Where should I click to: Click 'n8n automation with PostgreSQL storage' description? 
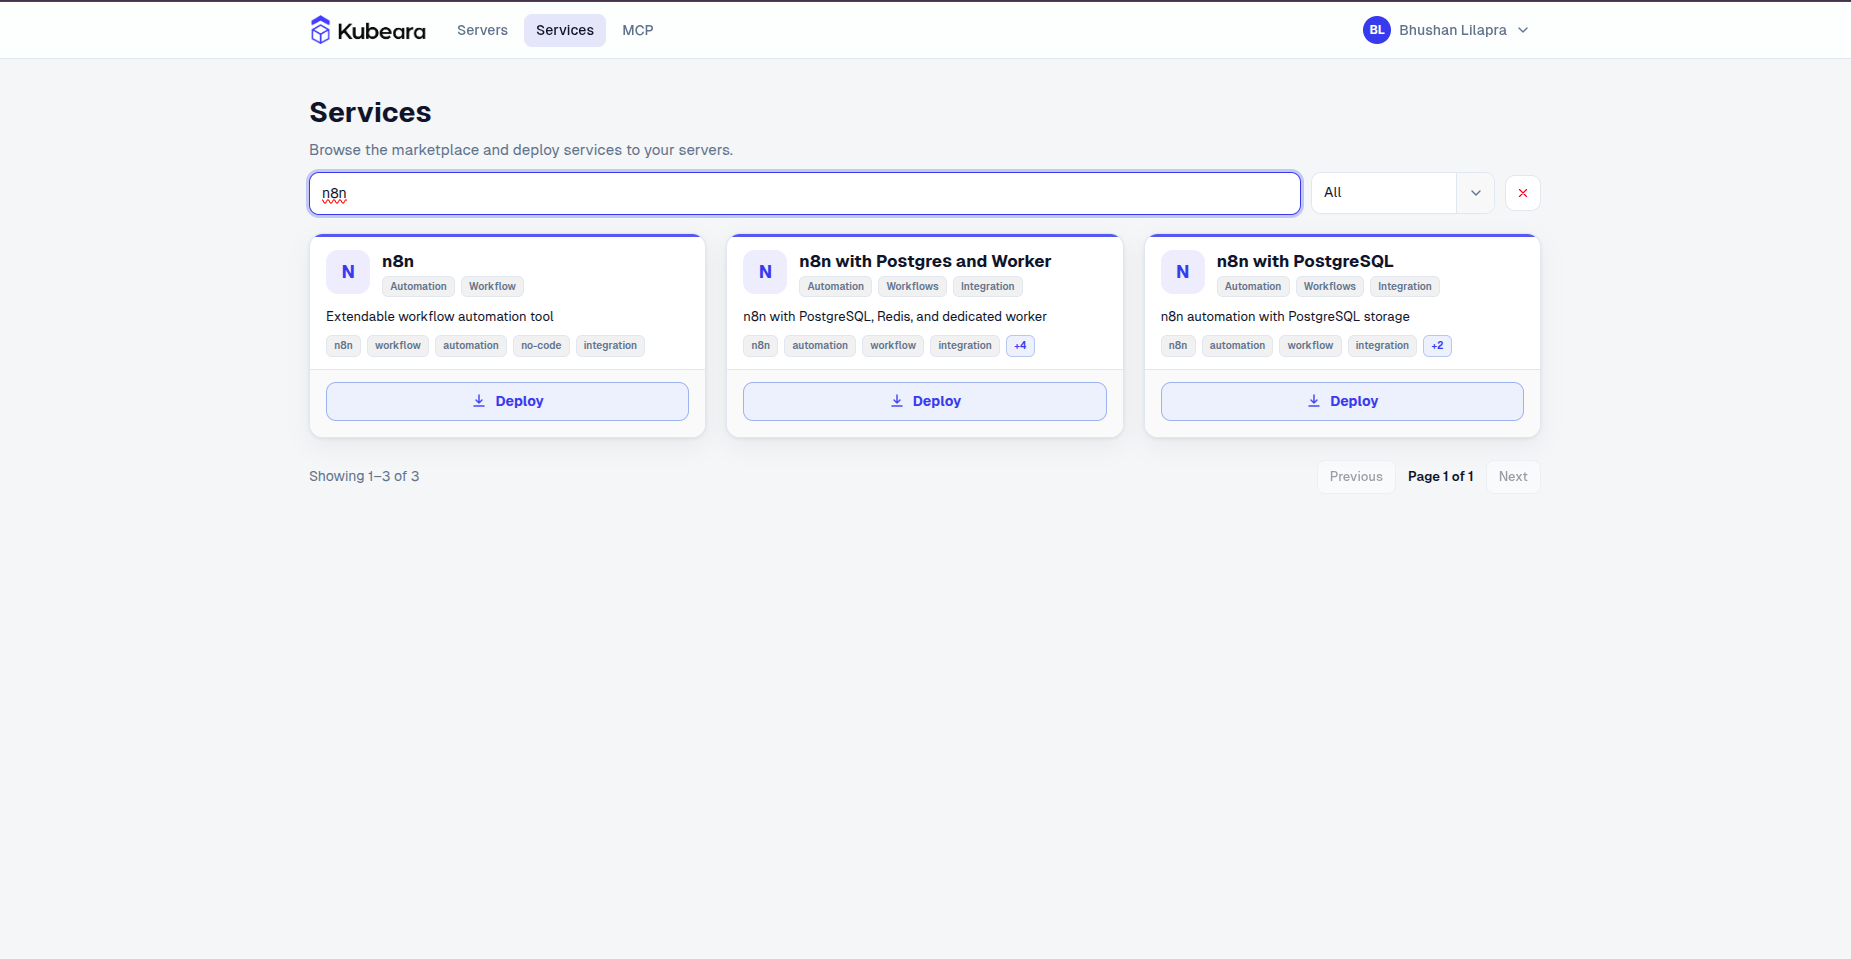coord(1285,317)
